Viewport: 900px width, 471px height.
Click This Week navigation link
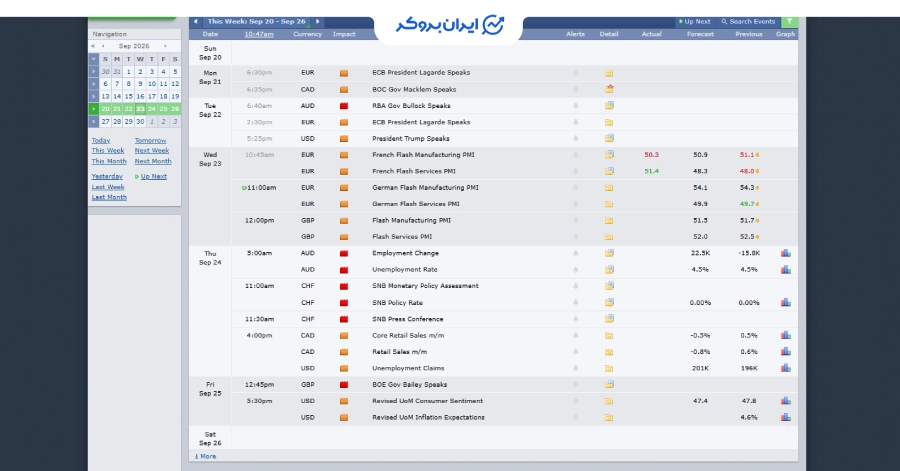(x=108, y=151)
